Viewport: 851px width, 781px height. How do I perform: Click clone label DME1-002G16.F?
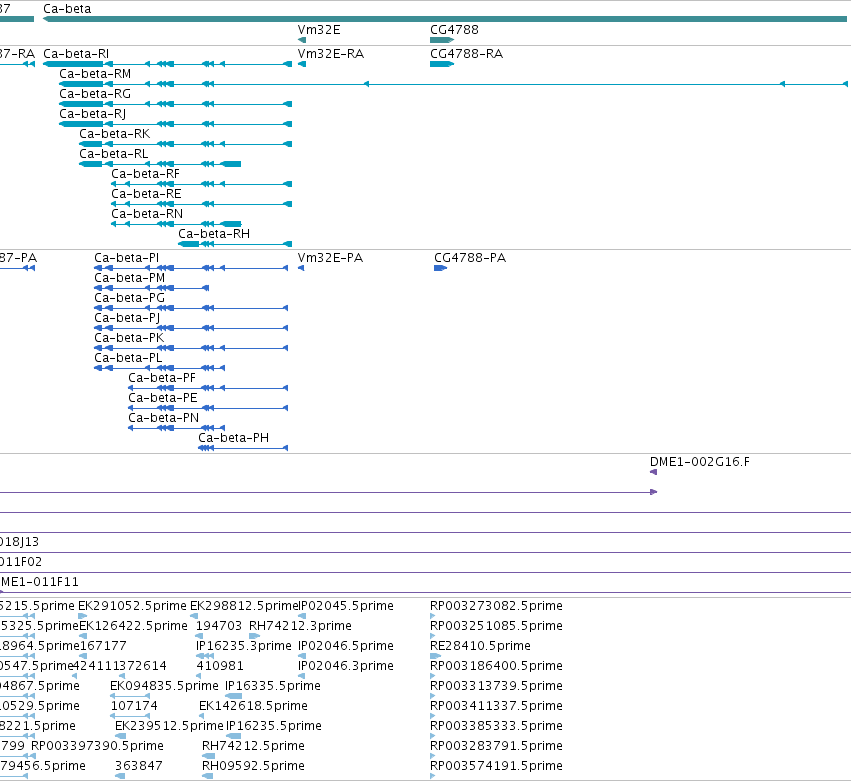click(x=700, y=462)
